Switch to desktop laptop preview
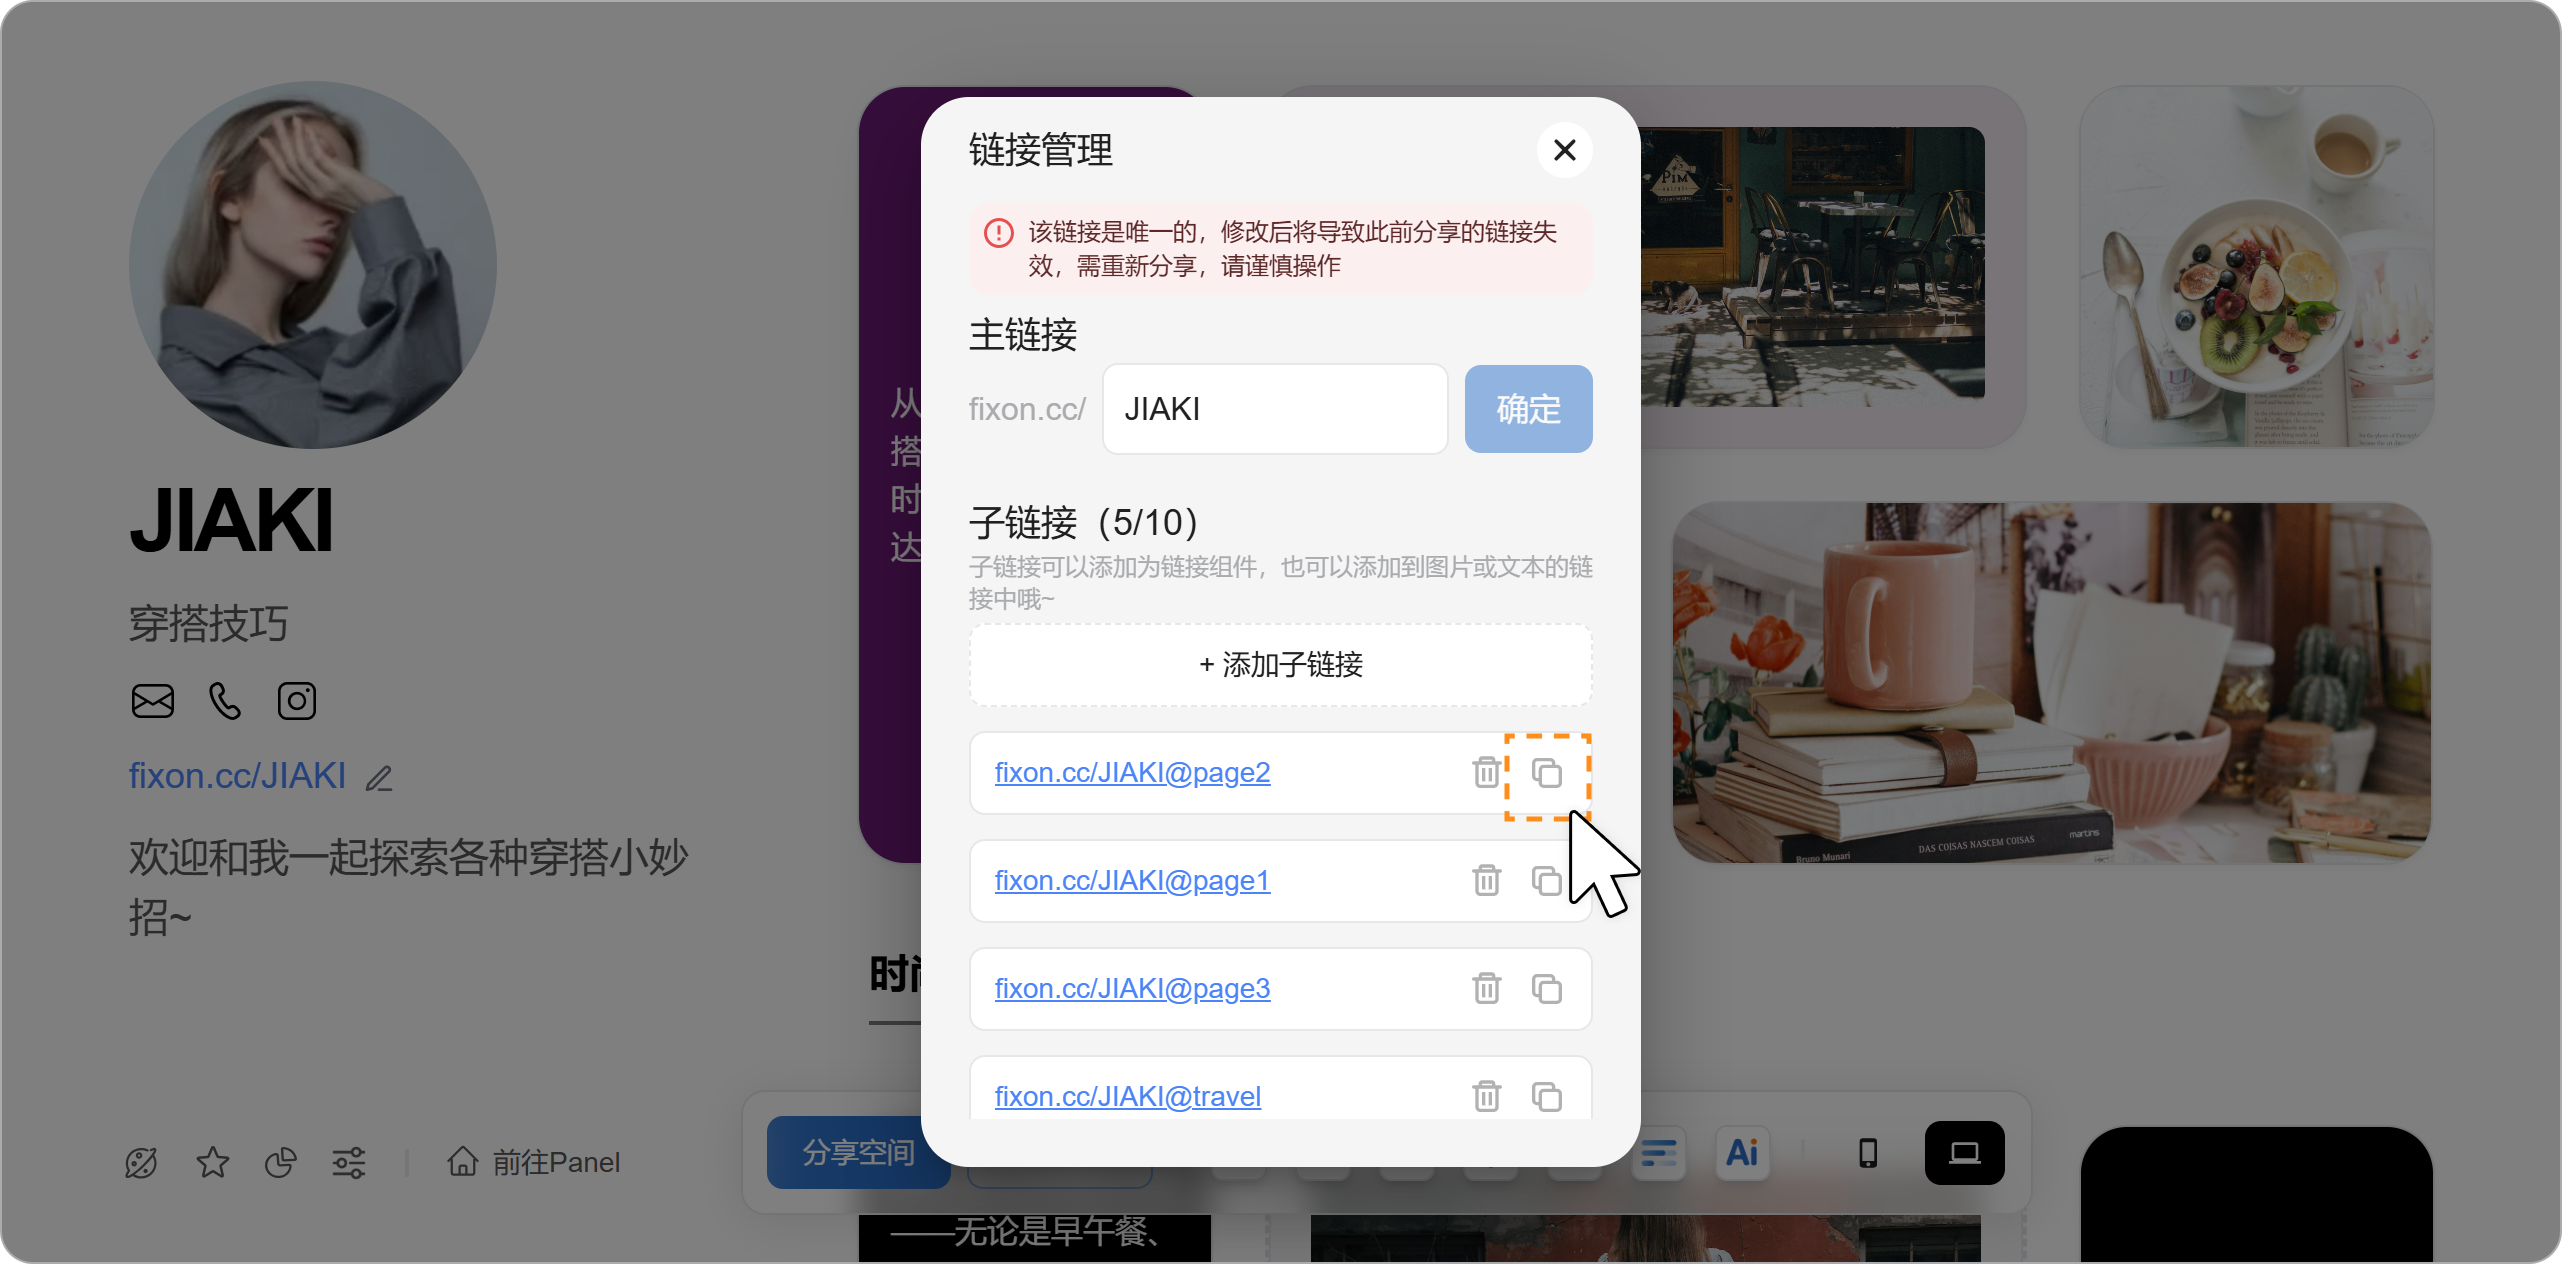 pos(1965,1153)
